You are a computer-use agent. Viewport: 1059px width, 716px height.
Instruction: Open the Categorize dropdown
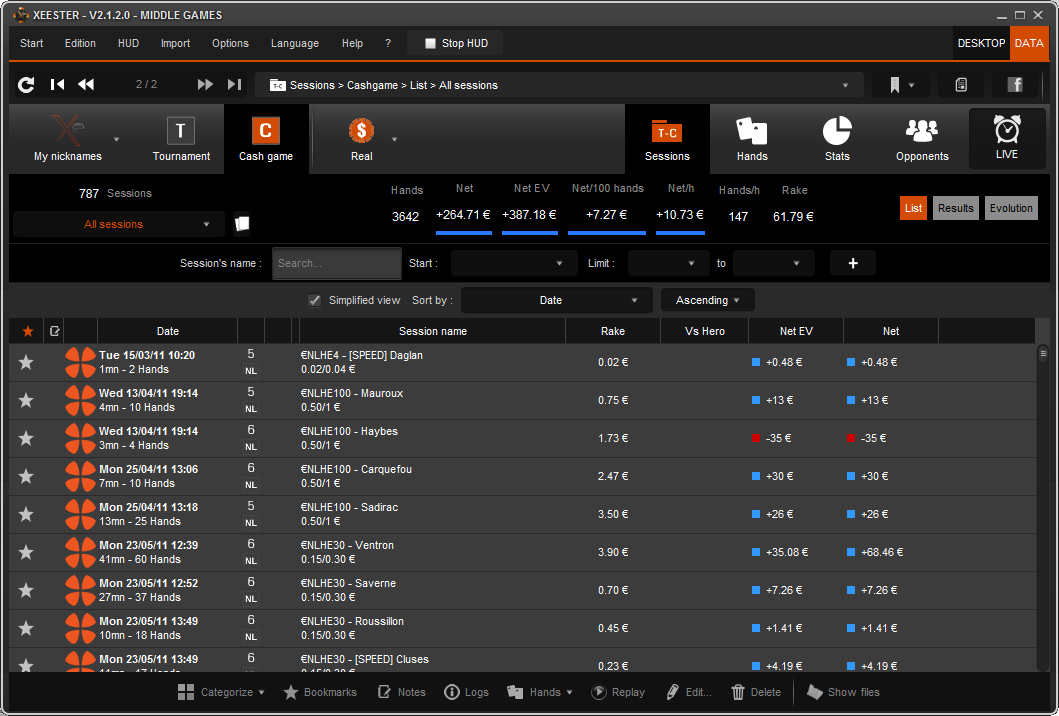221,691
